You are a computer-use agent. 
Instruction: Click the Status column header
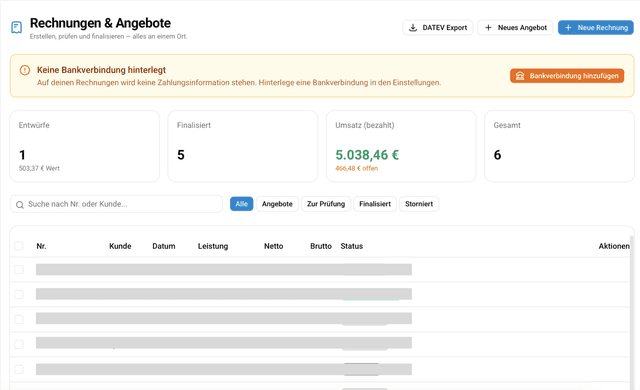coord(351,246)
